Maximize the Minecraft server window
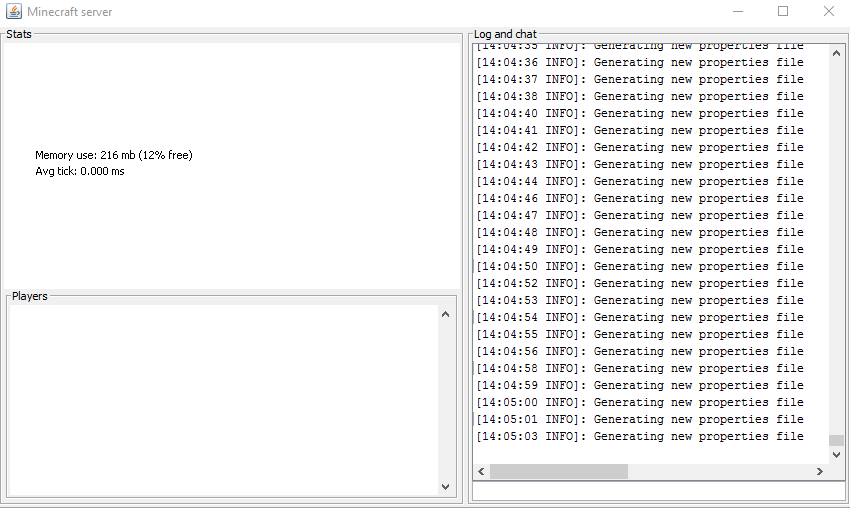Image resolution: width=850 pixels, height=508 pixels. click(783, 11)
